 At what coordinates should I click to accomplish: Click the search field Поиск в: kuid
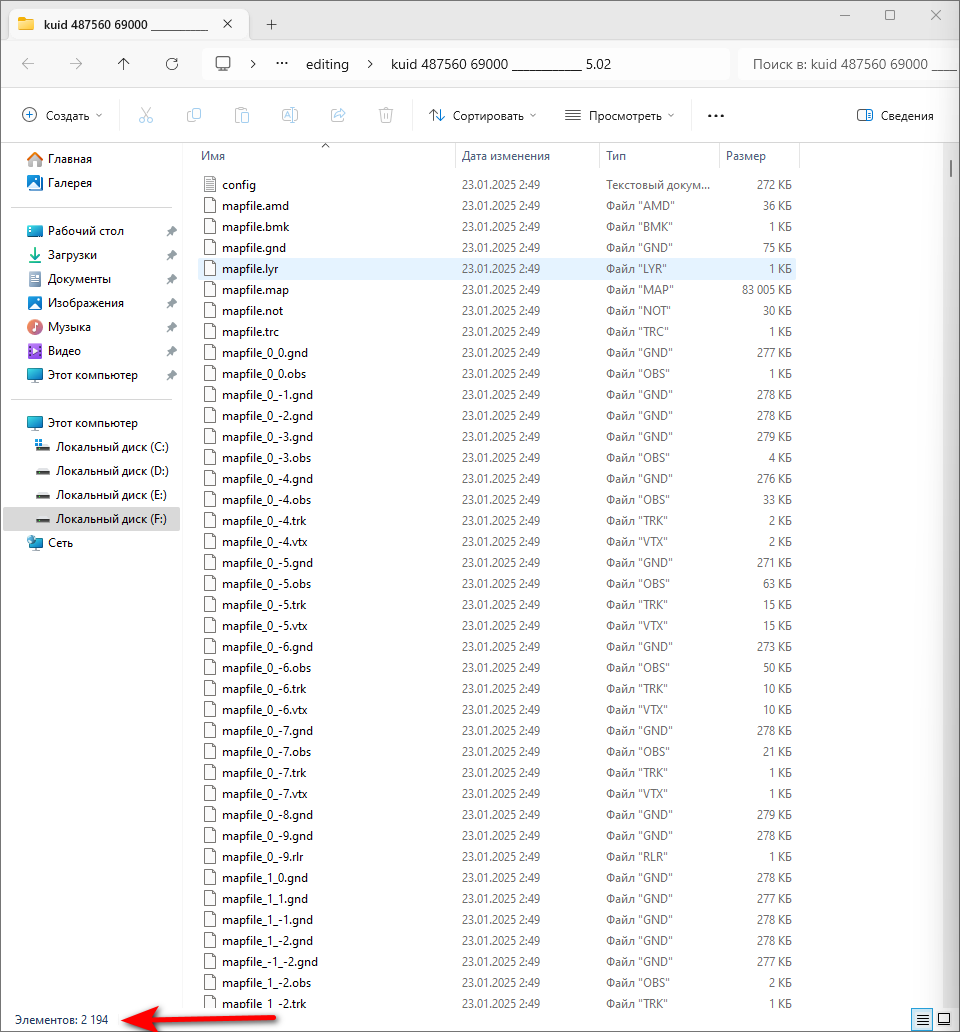(x=848, y=64)
